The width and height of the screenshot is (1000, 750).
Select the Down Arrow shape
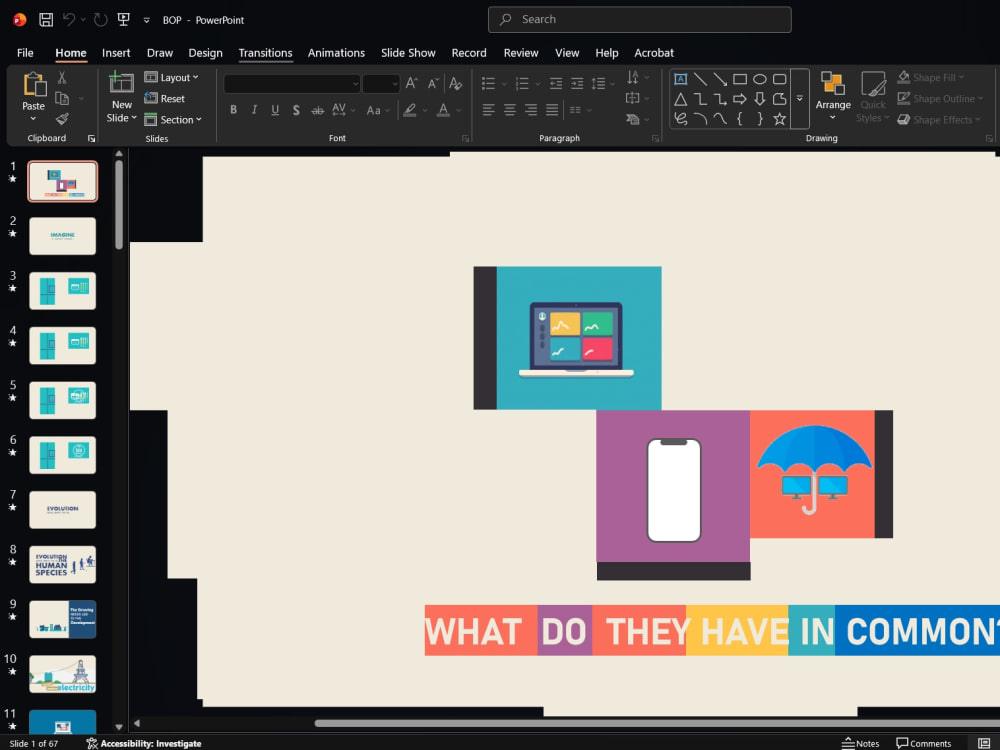(x=760, y=99)
